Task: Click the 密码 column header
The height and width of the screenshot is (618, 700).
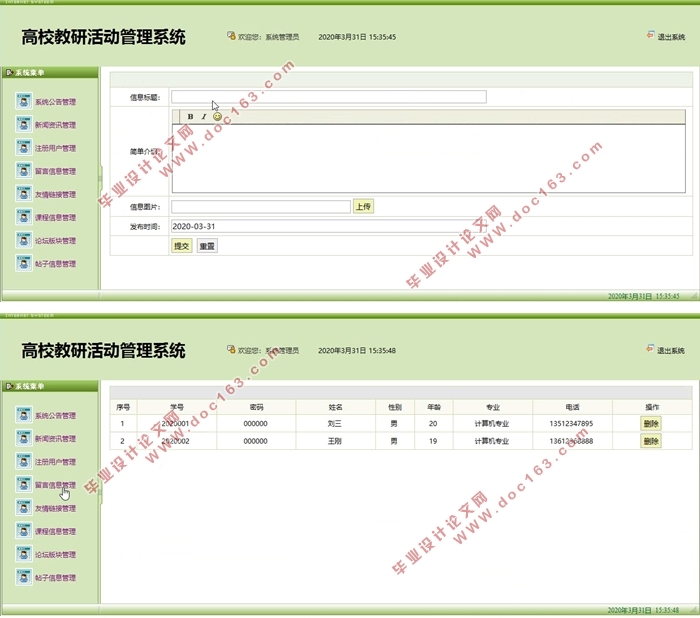Action: coord(256,407)
